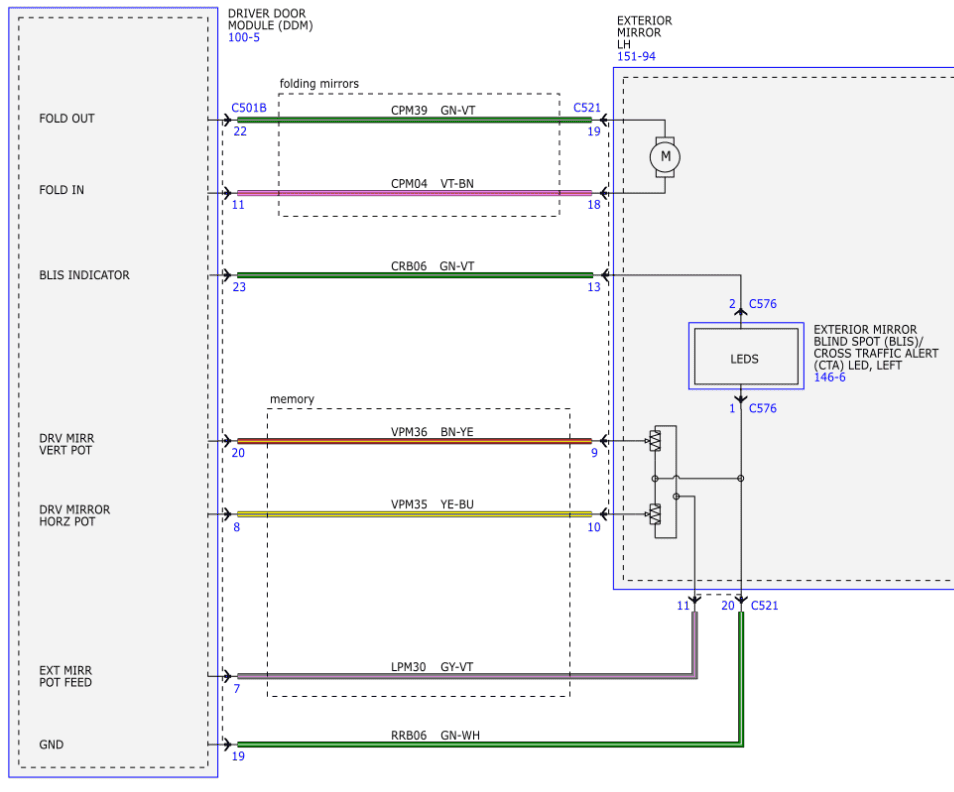954x792 pixels.
Task: Click the GND signal label
Action: 51,745
